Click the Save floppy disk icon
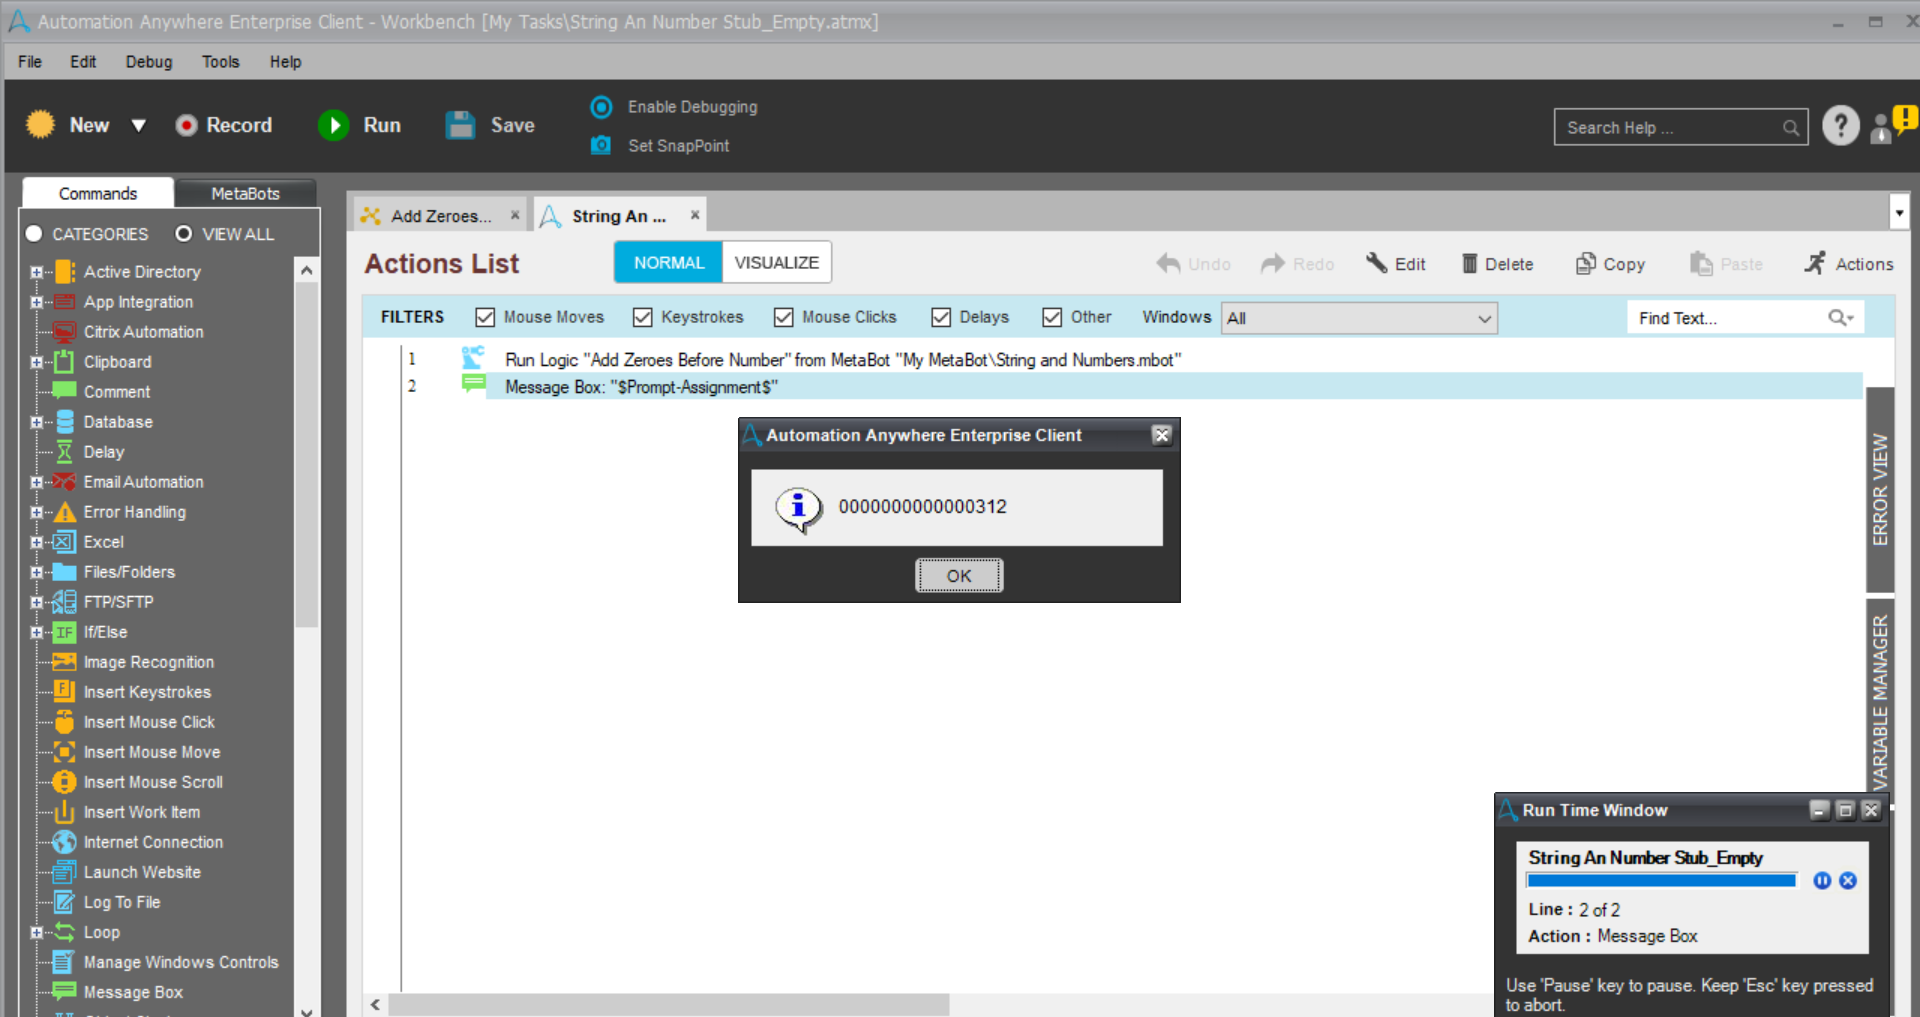The image size is (1920, 1017). pos(460,125)
